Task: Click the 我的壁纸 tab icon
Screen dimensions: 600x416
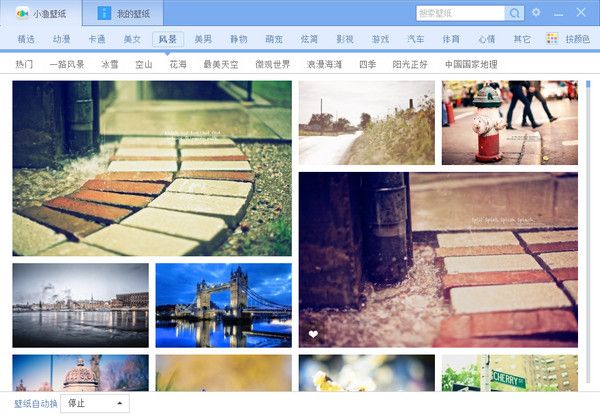Action: pos(104,14)
